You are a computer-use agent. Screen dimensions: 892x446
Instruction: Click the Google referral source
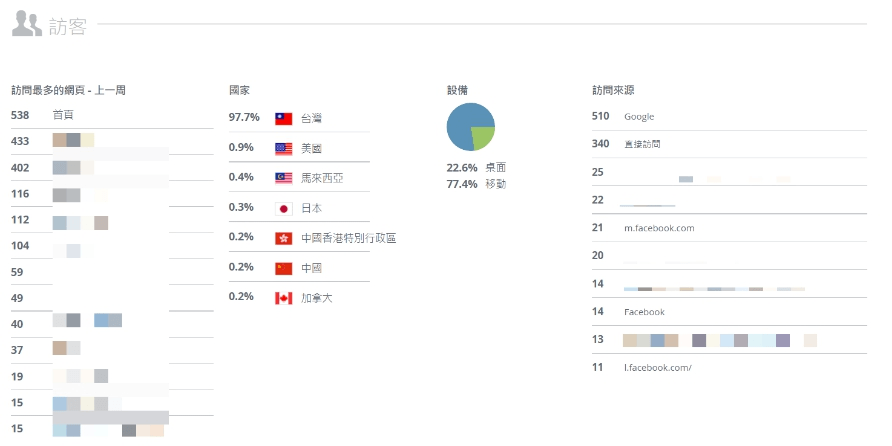pyautogui.click(x=639, y=117)
